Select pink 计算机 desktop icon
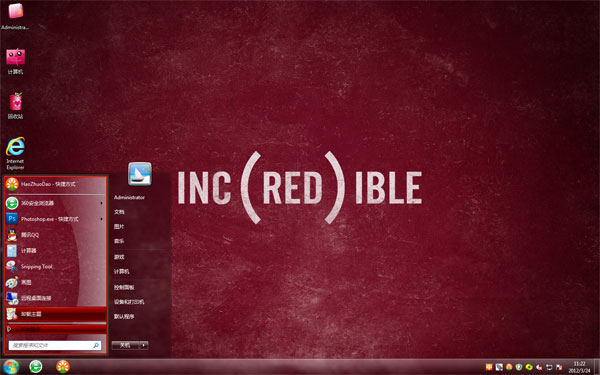The height and width of the screenshot is (375, 600). (15, 61)
